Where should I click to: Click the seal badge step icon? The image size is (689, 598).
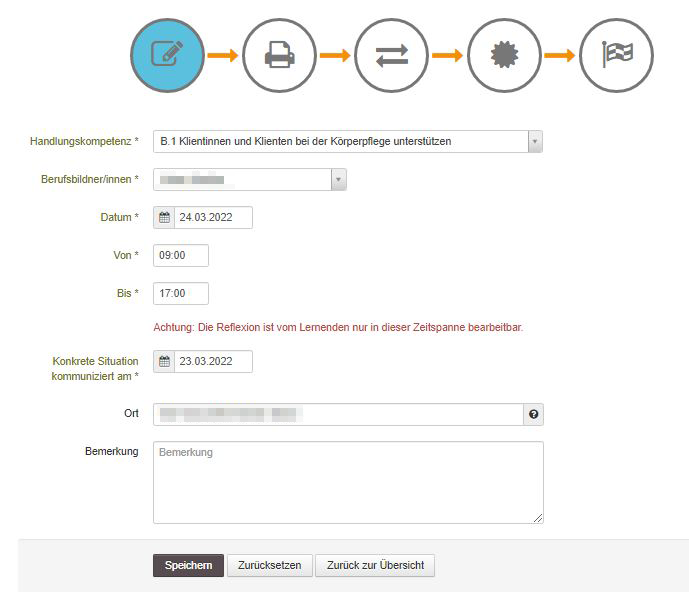[x=503, y=56]
